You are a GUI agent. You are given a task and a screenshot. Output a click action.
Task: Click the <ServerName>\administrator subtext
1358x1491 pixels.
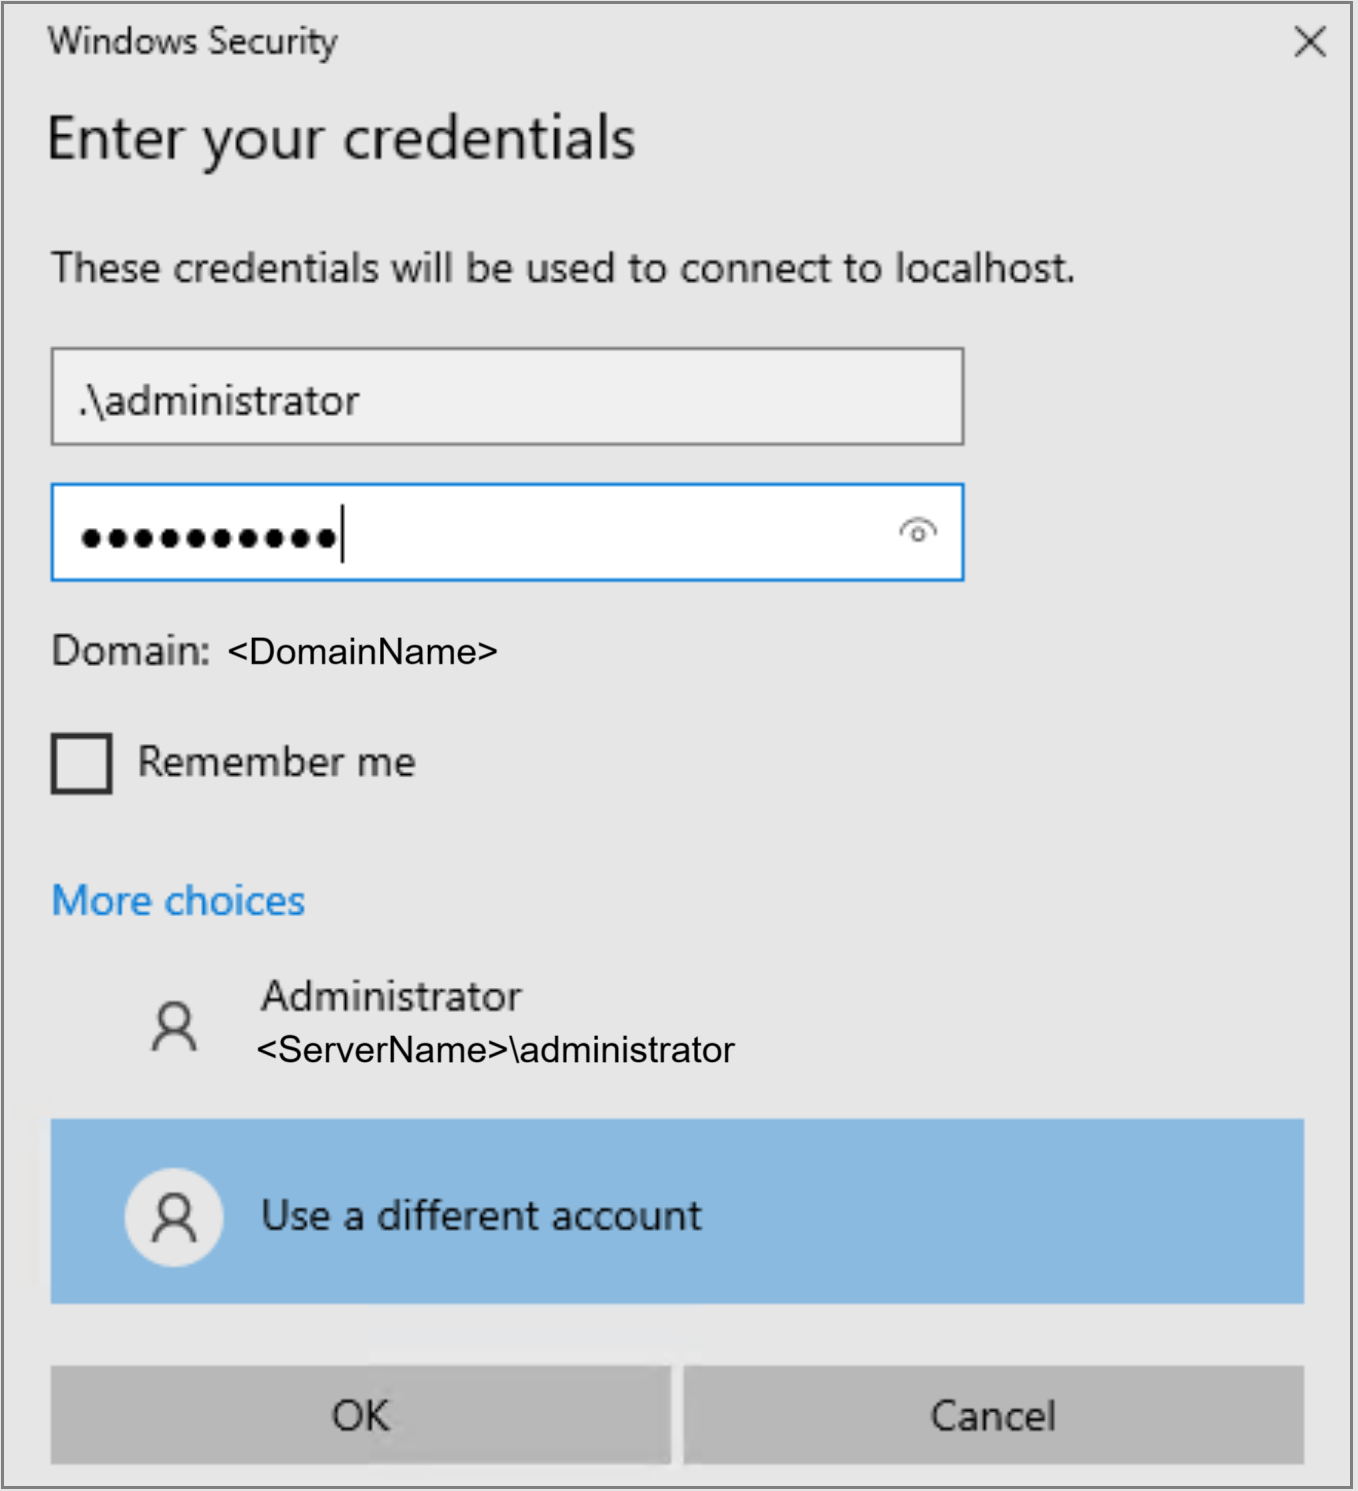click(495, 1050)
